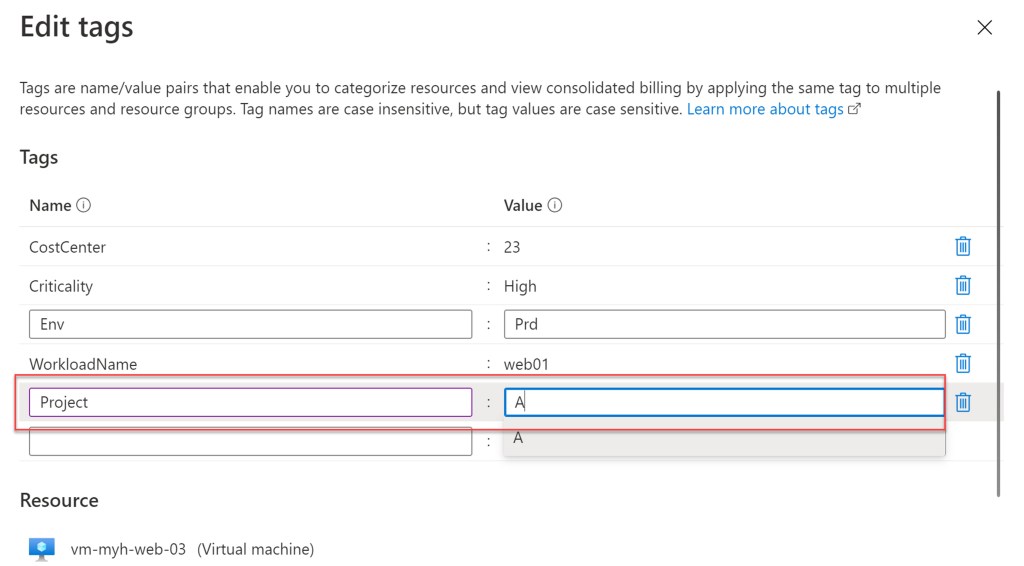Click the panel's vertical scrollbar
The image size is (1024, 566).
[x=997, y=290]
